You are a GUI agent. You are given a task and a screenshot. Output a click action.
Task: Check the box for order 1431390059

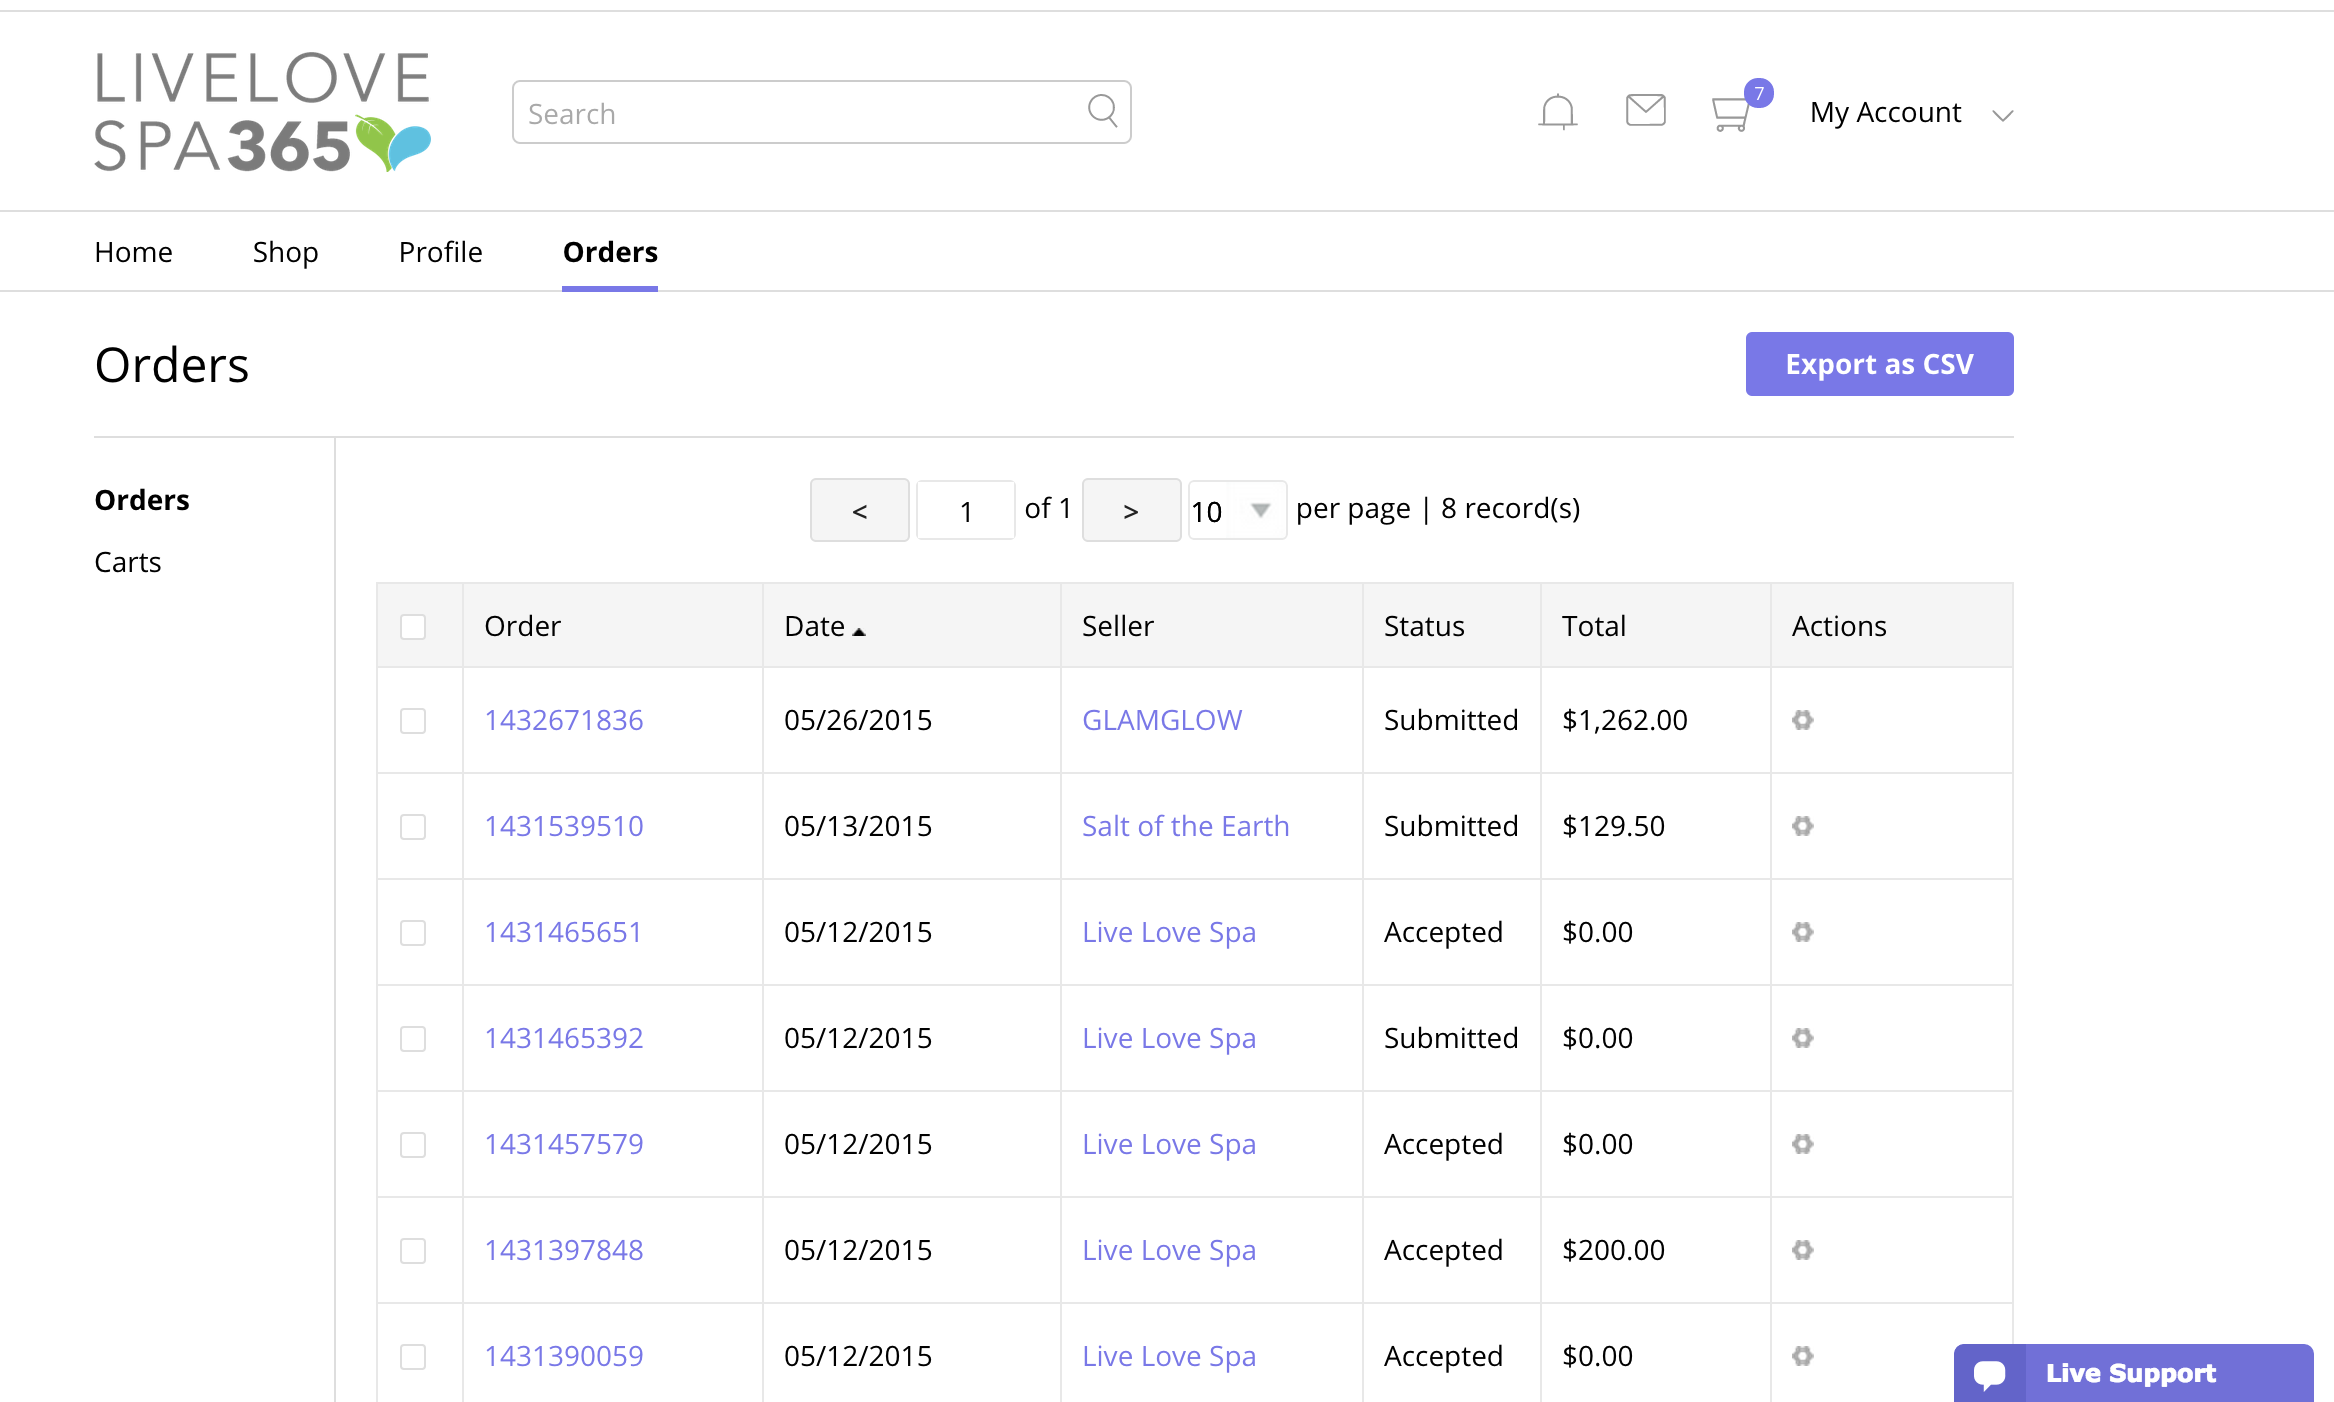click(x=413, y=1357)
